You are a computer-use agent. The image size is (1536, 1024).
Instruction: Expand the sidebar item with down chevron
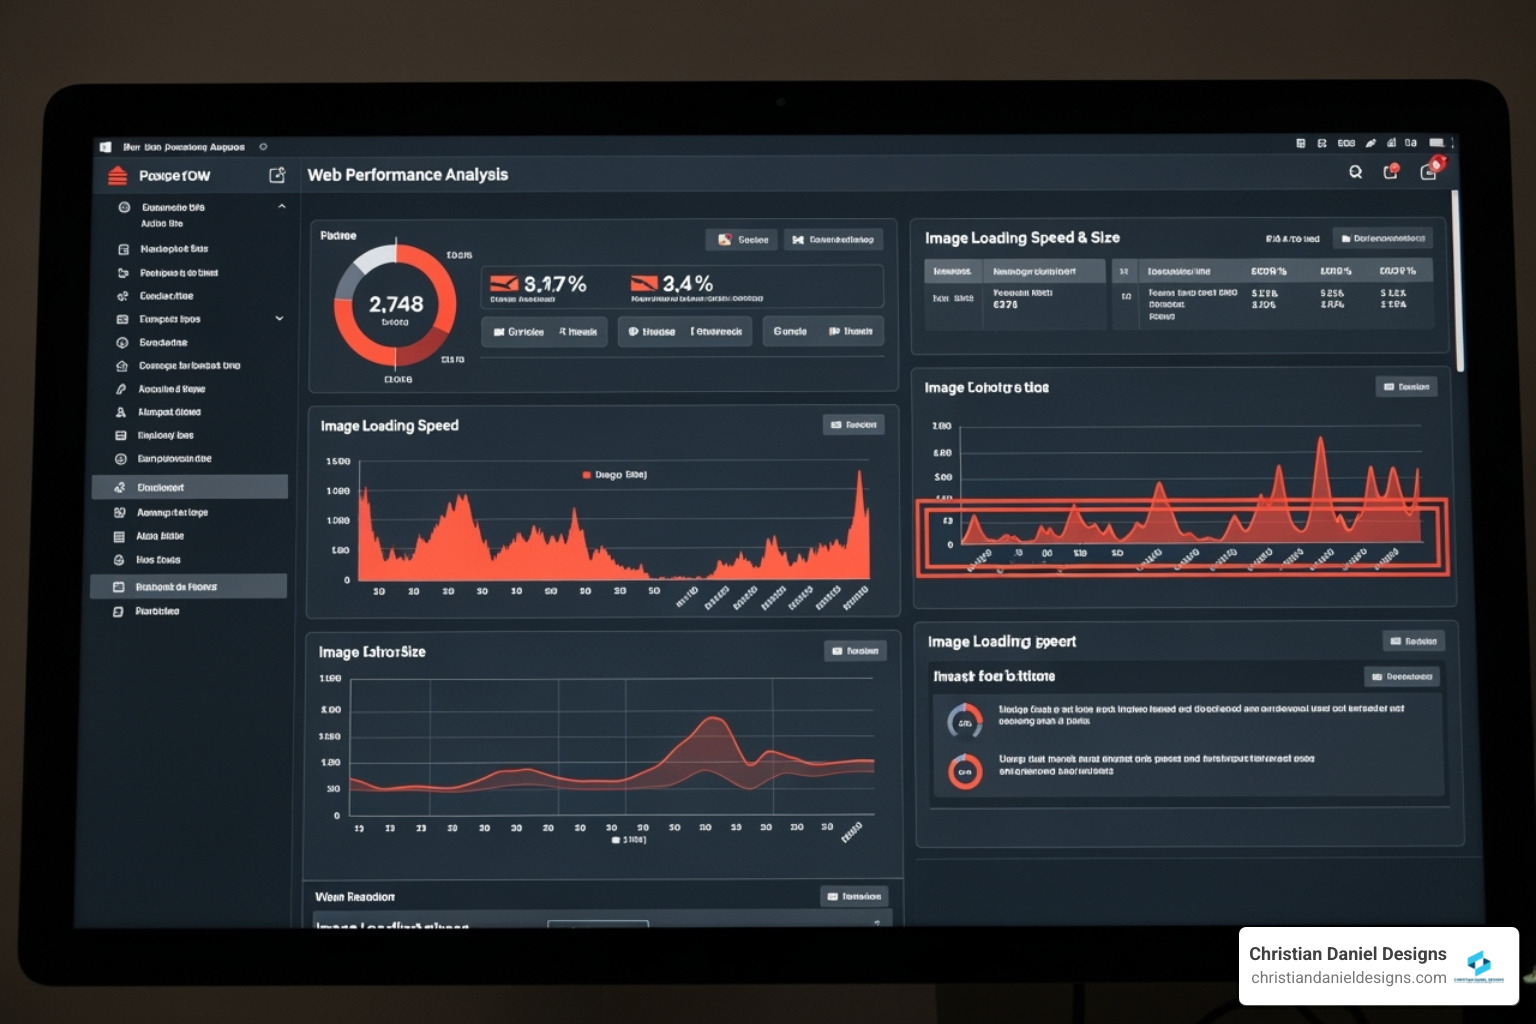point(279,319)
